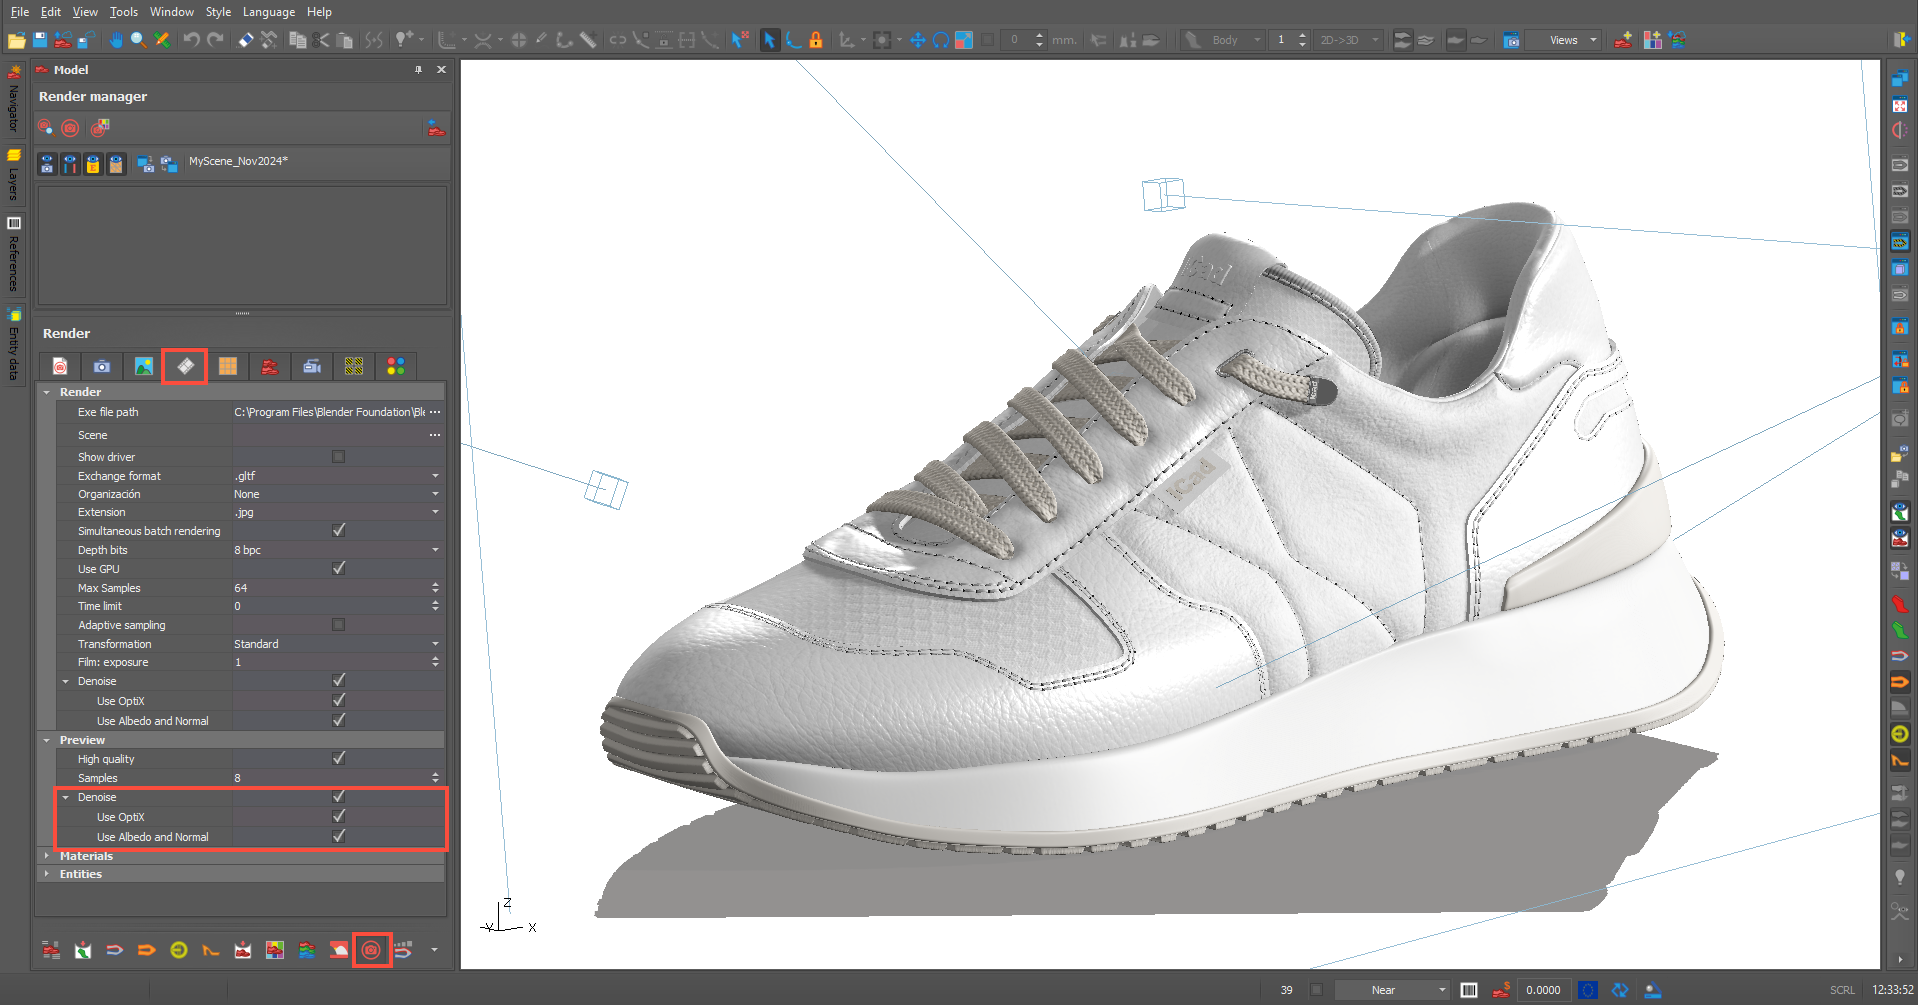Open the Depth bits dropdown
The height and width of the screenshot is (1005, 1918).
(x=435, y=550)
